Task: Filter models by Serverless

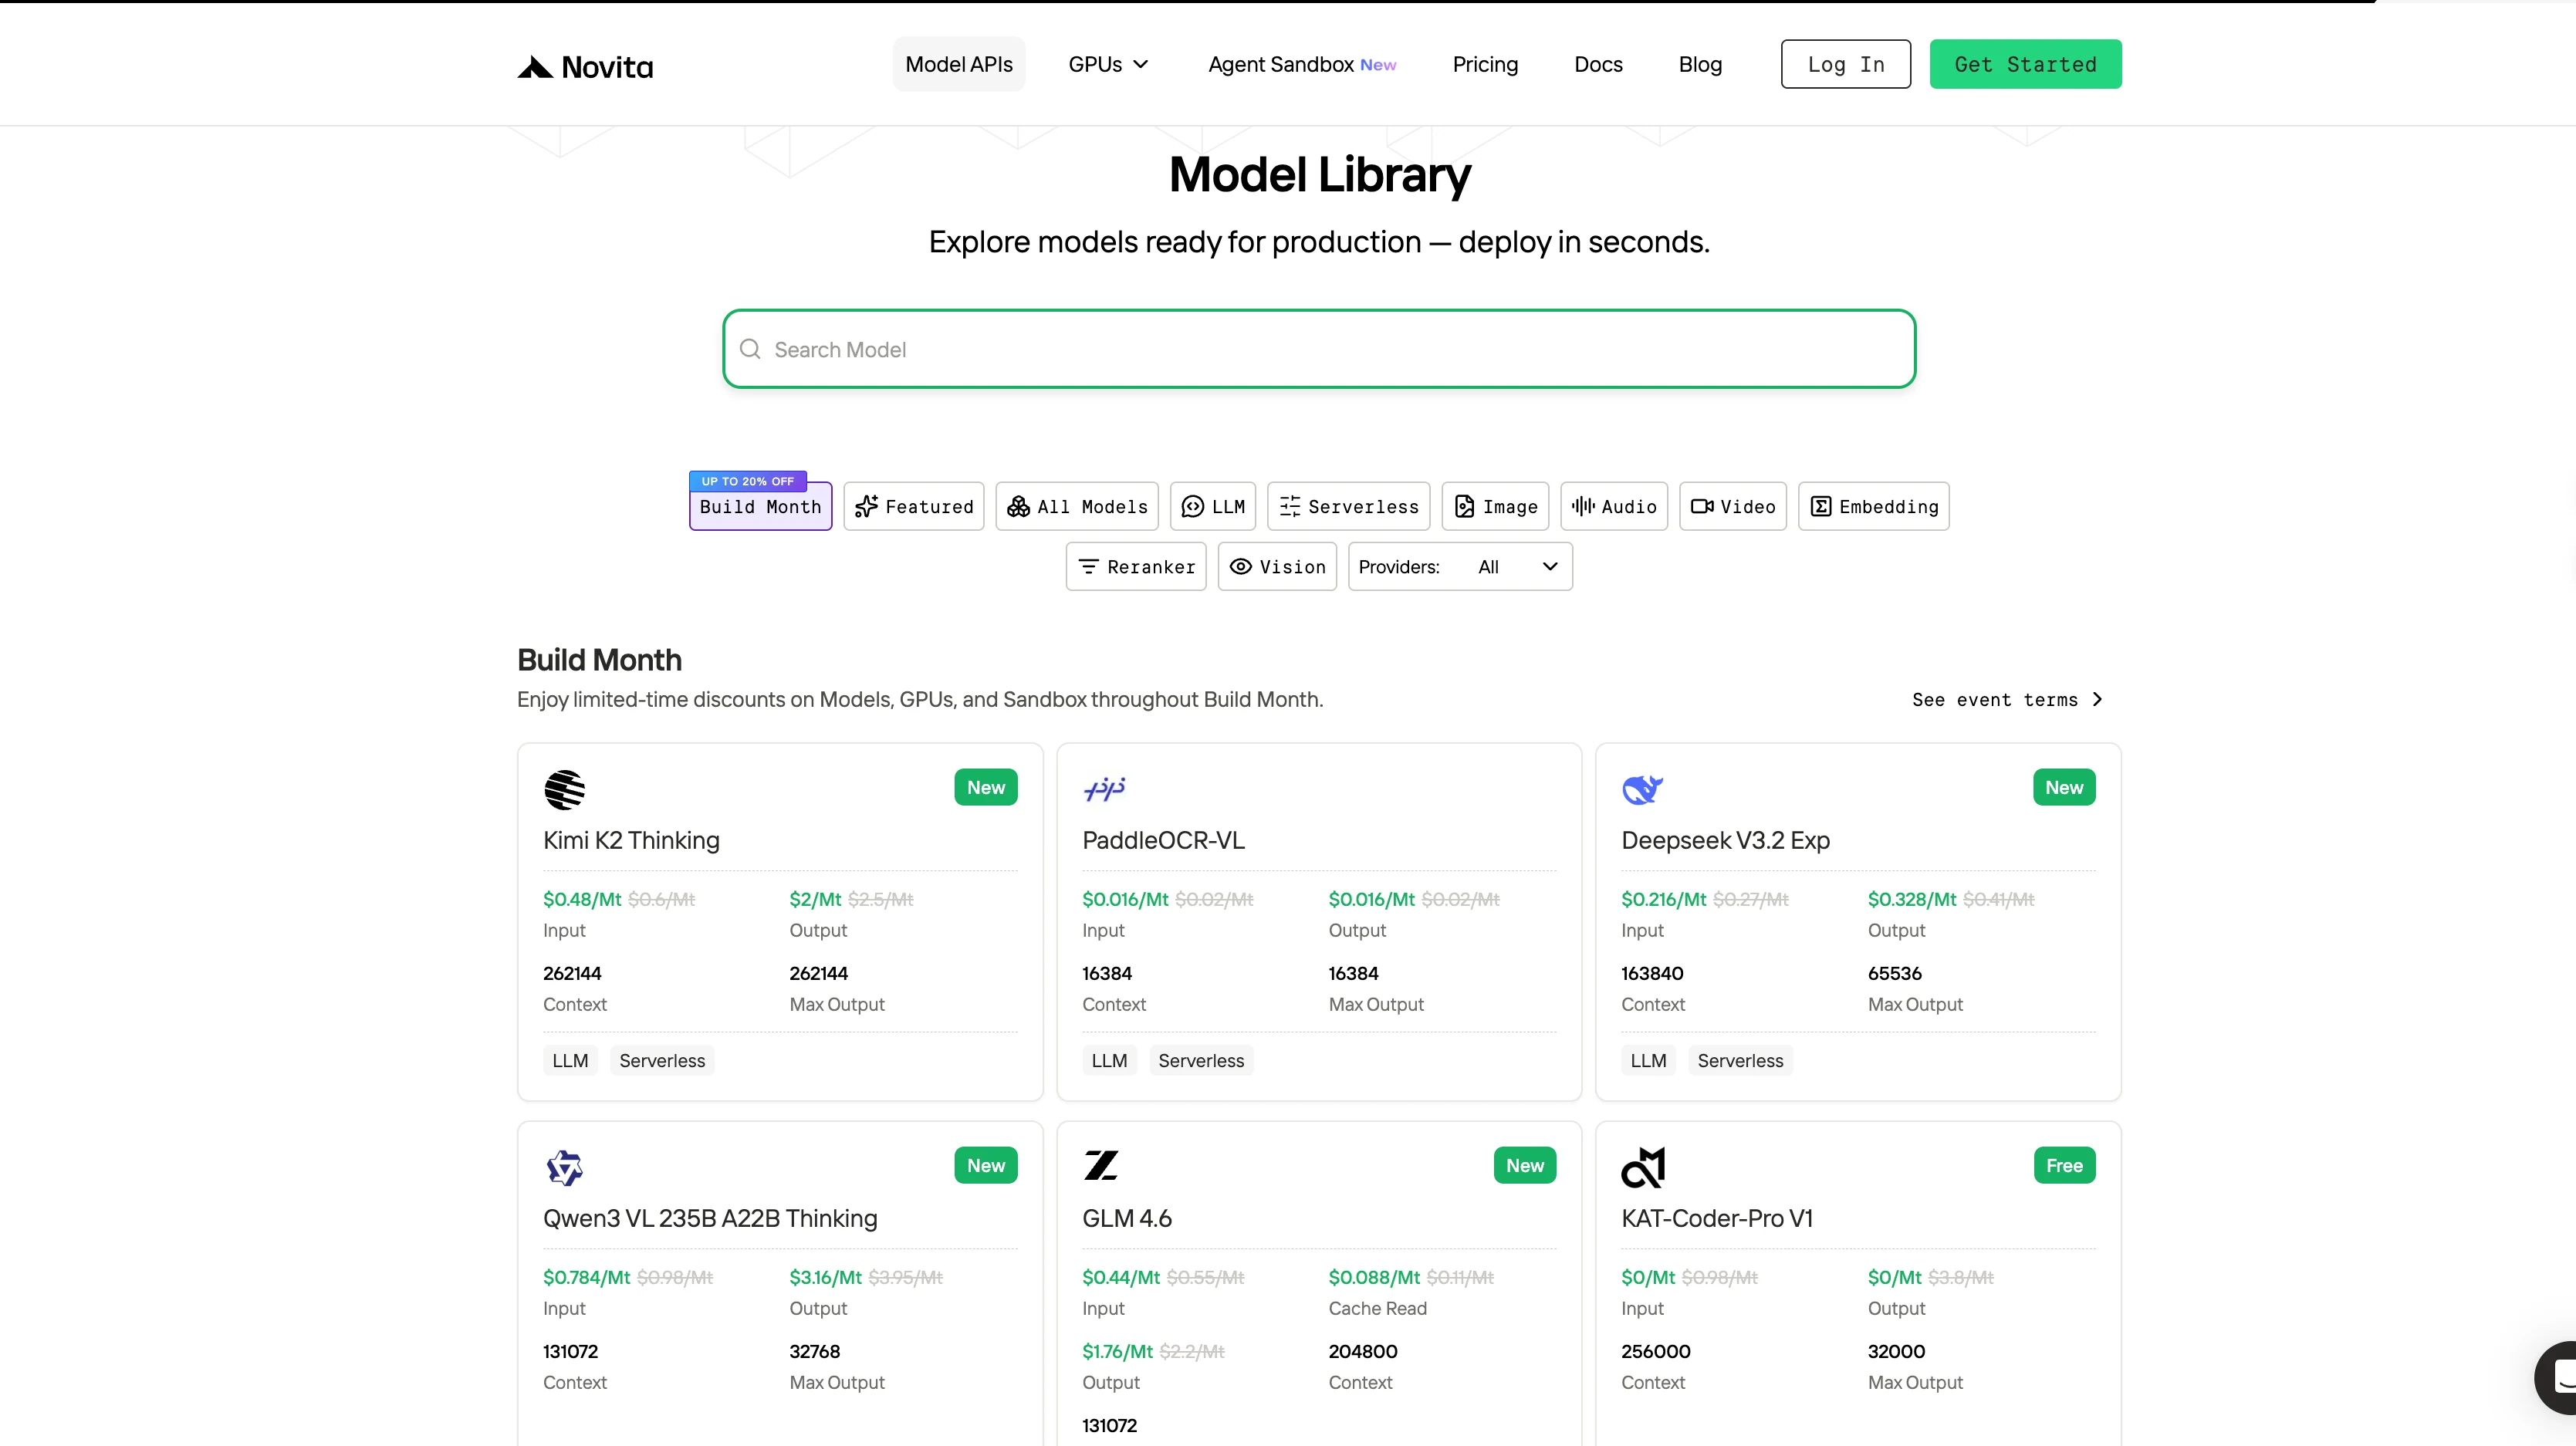Action: pyautogui.click(x=1349, y=506)
